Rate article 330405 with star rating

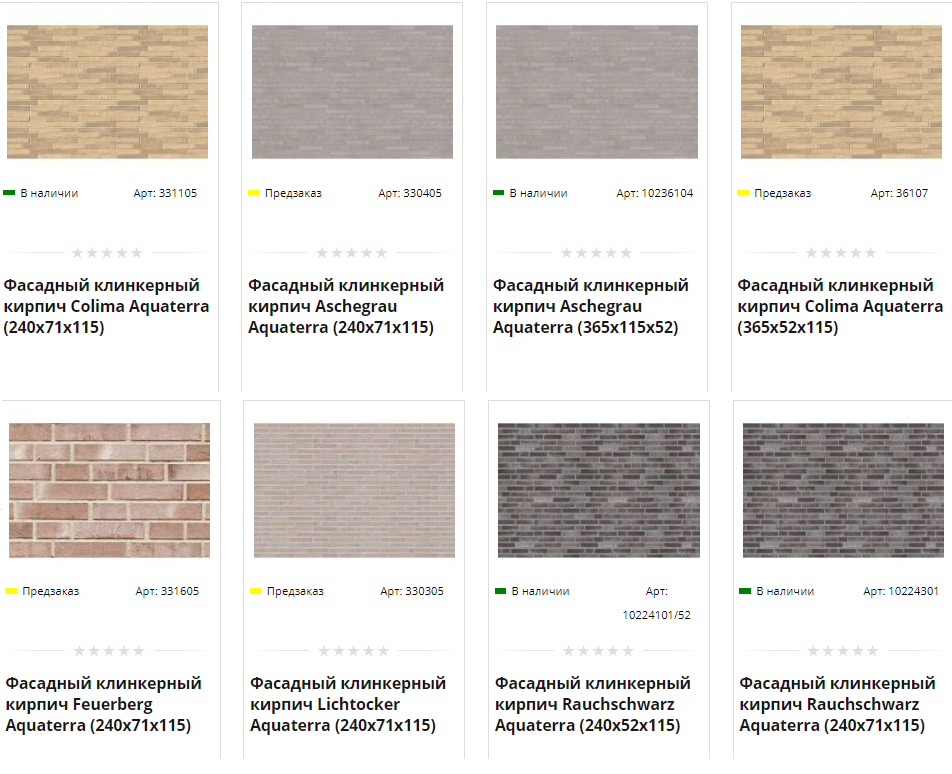(x=352, y=253)
